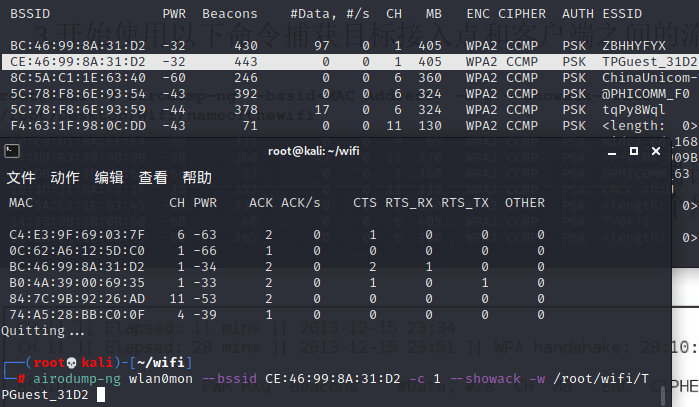This screenshot has width=699, height=407.
Task: Click the BSSID column header
Action: [30, 14]
